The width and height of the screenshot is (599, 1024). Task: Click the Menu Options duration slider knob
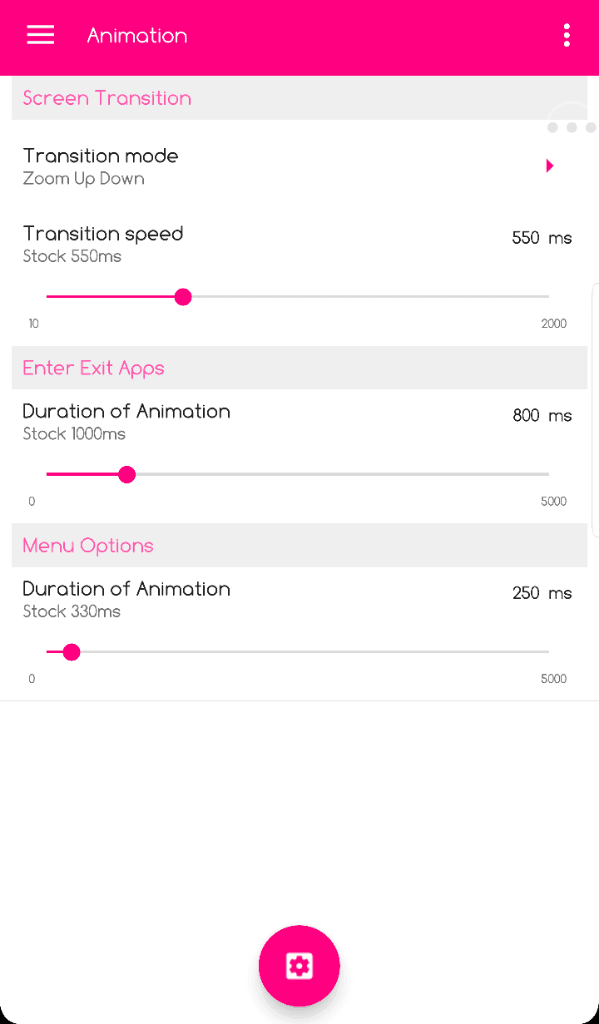[x=72, y=652]
